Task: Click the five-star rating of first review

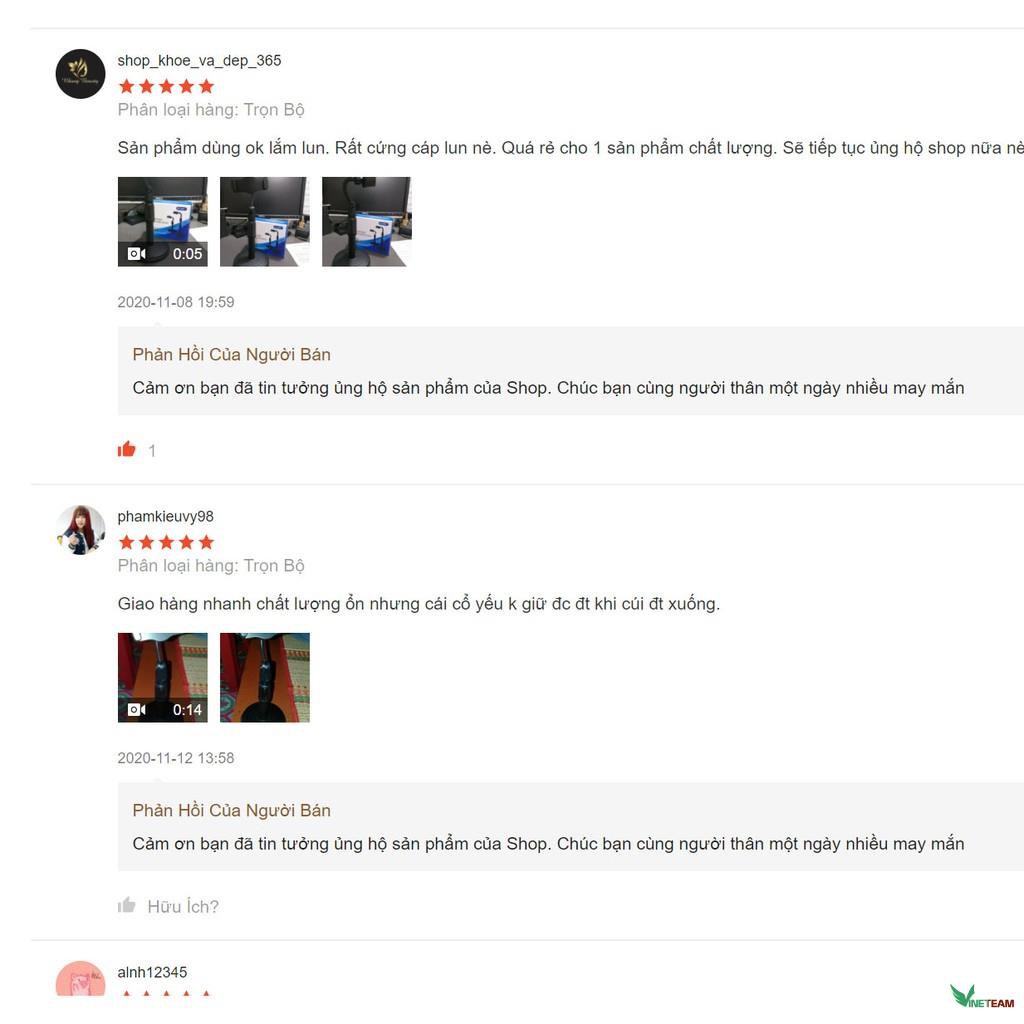Action: (167, 86)
